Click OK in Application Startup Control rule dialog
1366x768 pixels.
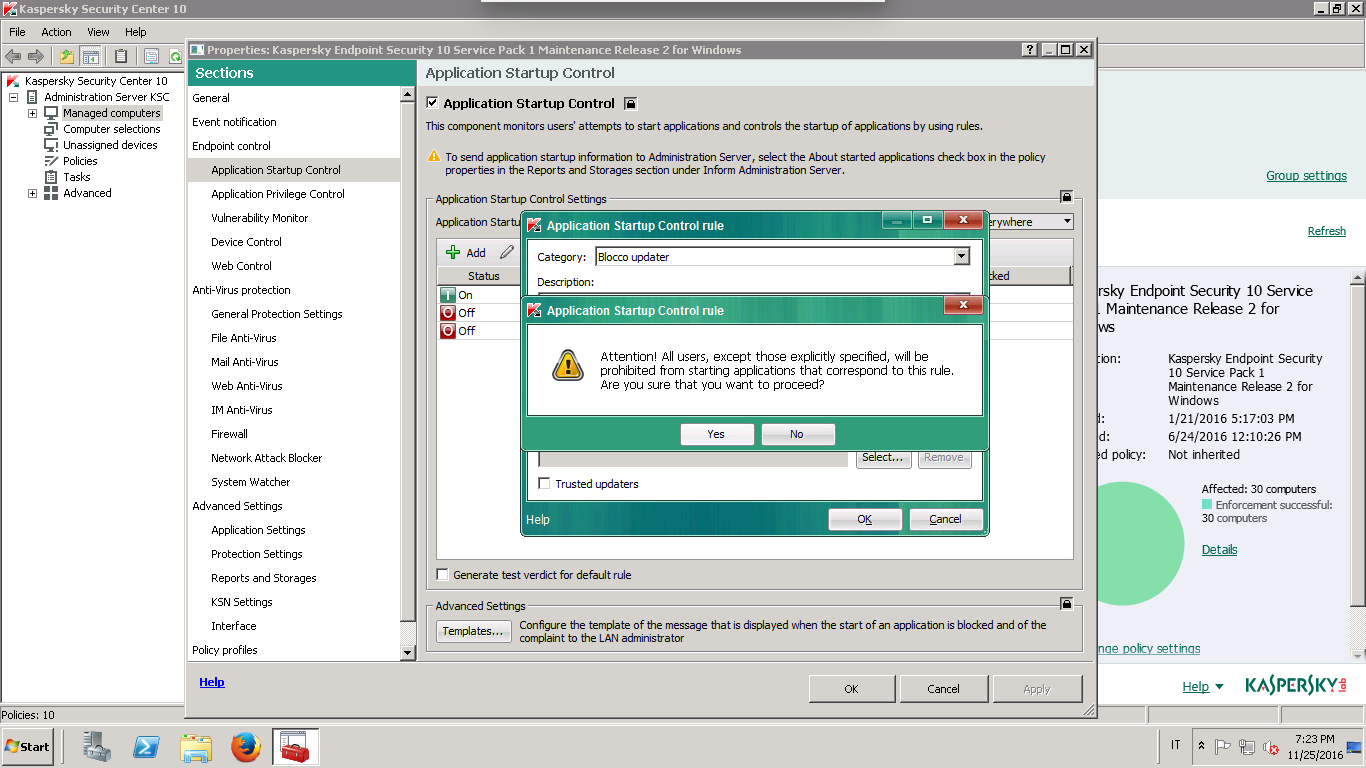click(865, 519)
